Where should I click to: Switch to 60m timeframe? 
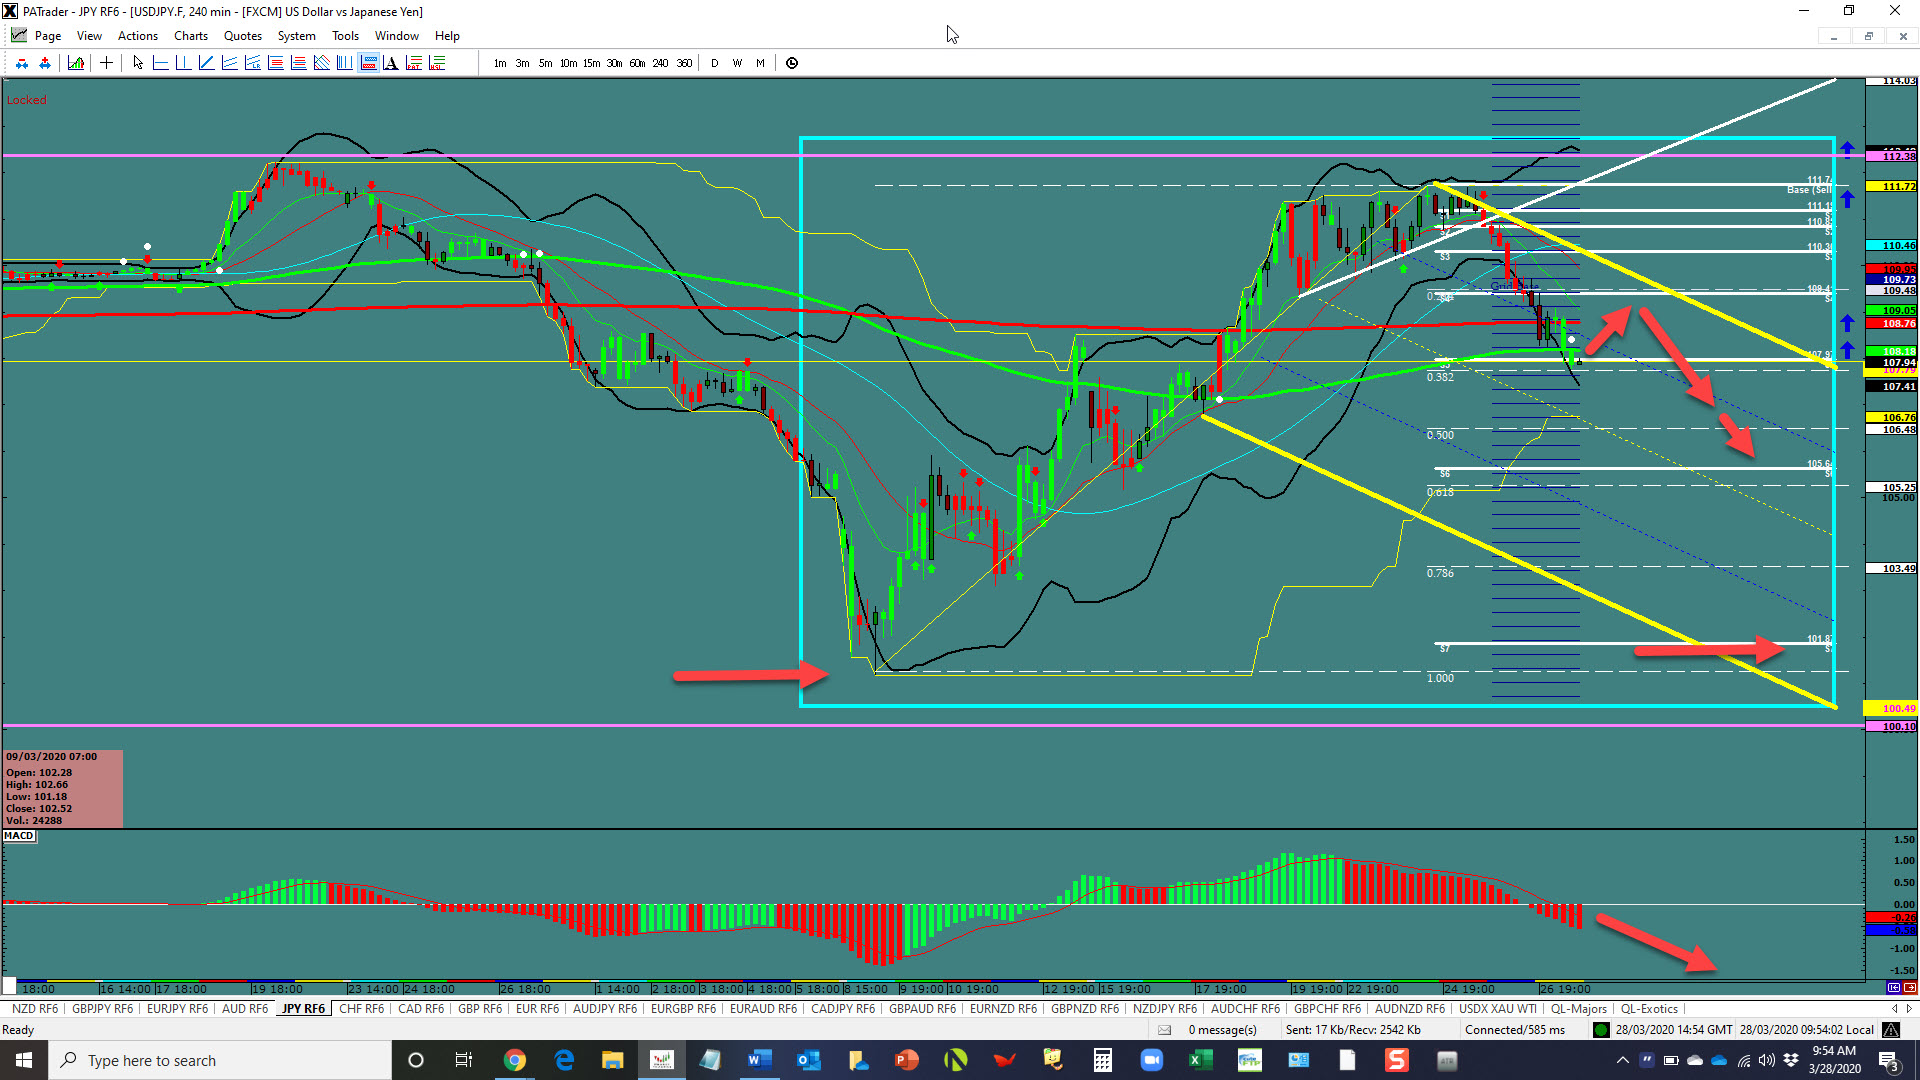(637, 63)
